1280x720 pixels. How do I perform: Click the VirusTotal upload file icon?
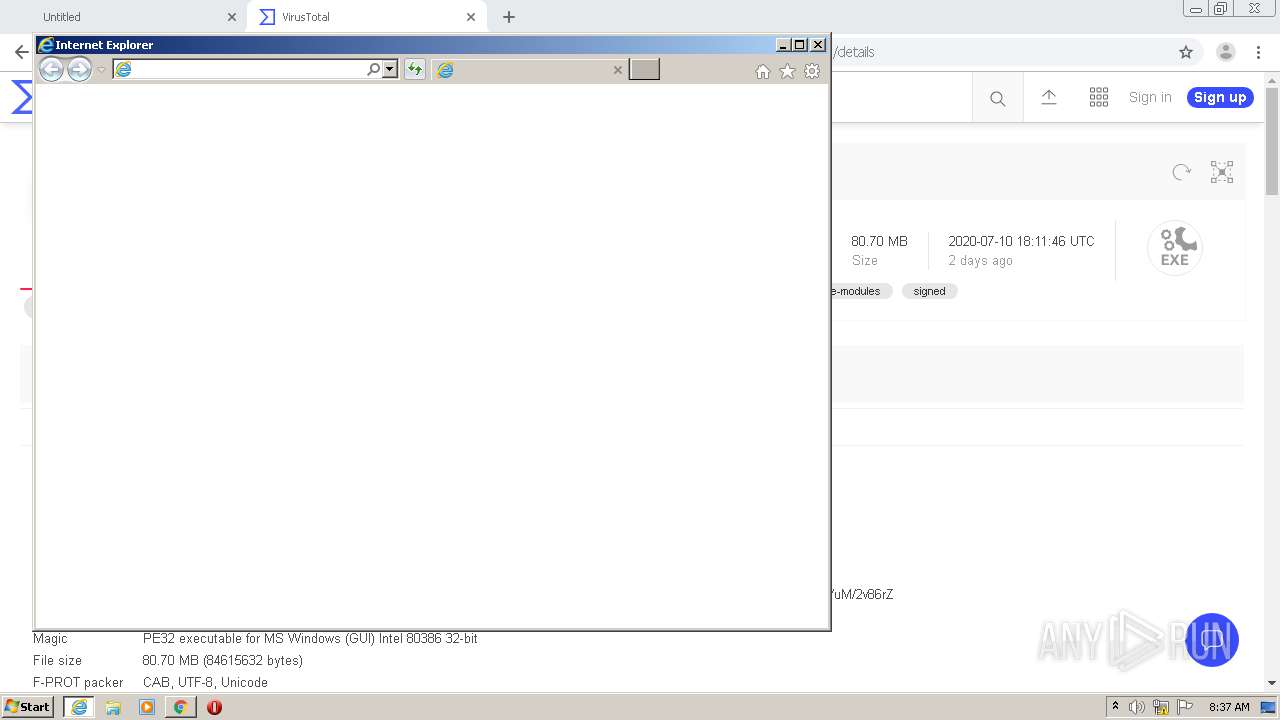click(1048, 97)
